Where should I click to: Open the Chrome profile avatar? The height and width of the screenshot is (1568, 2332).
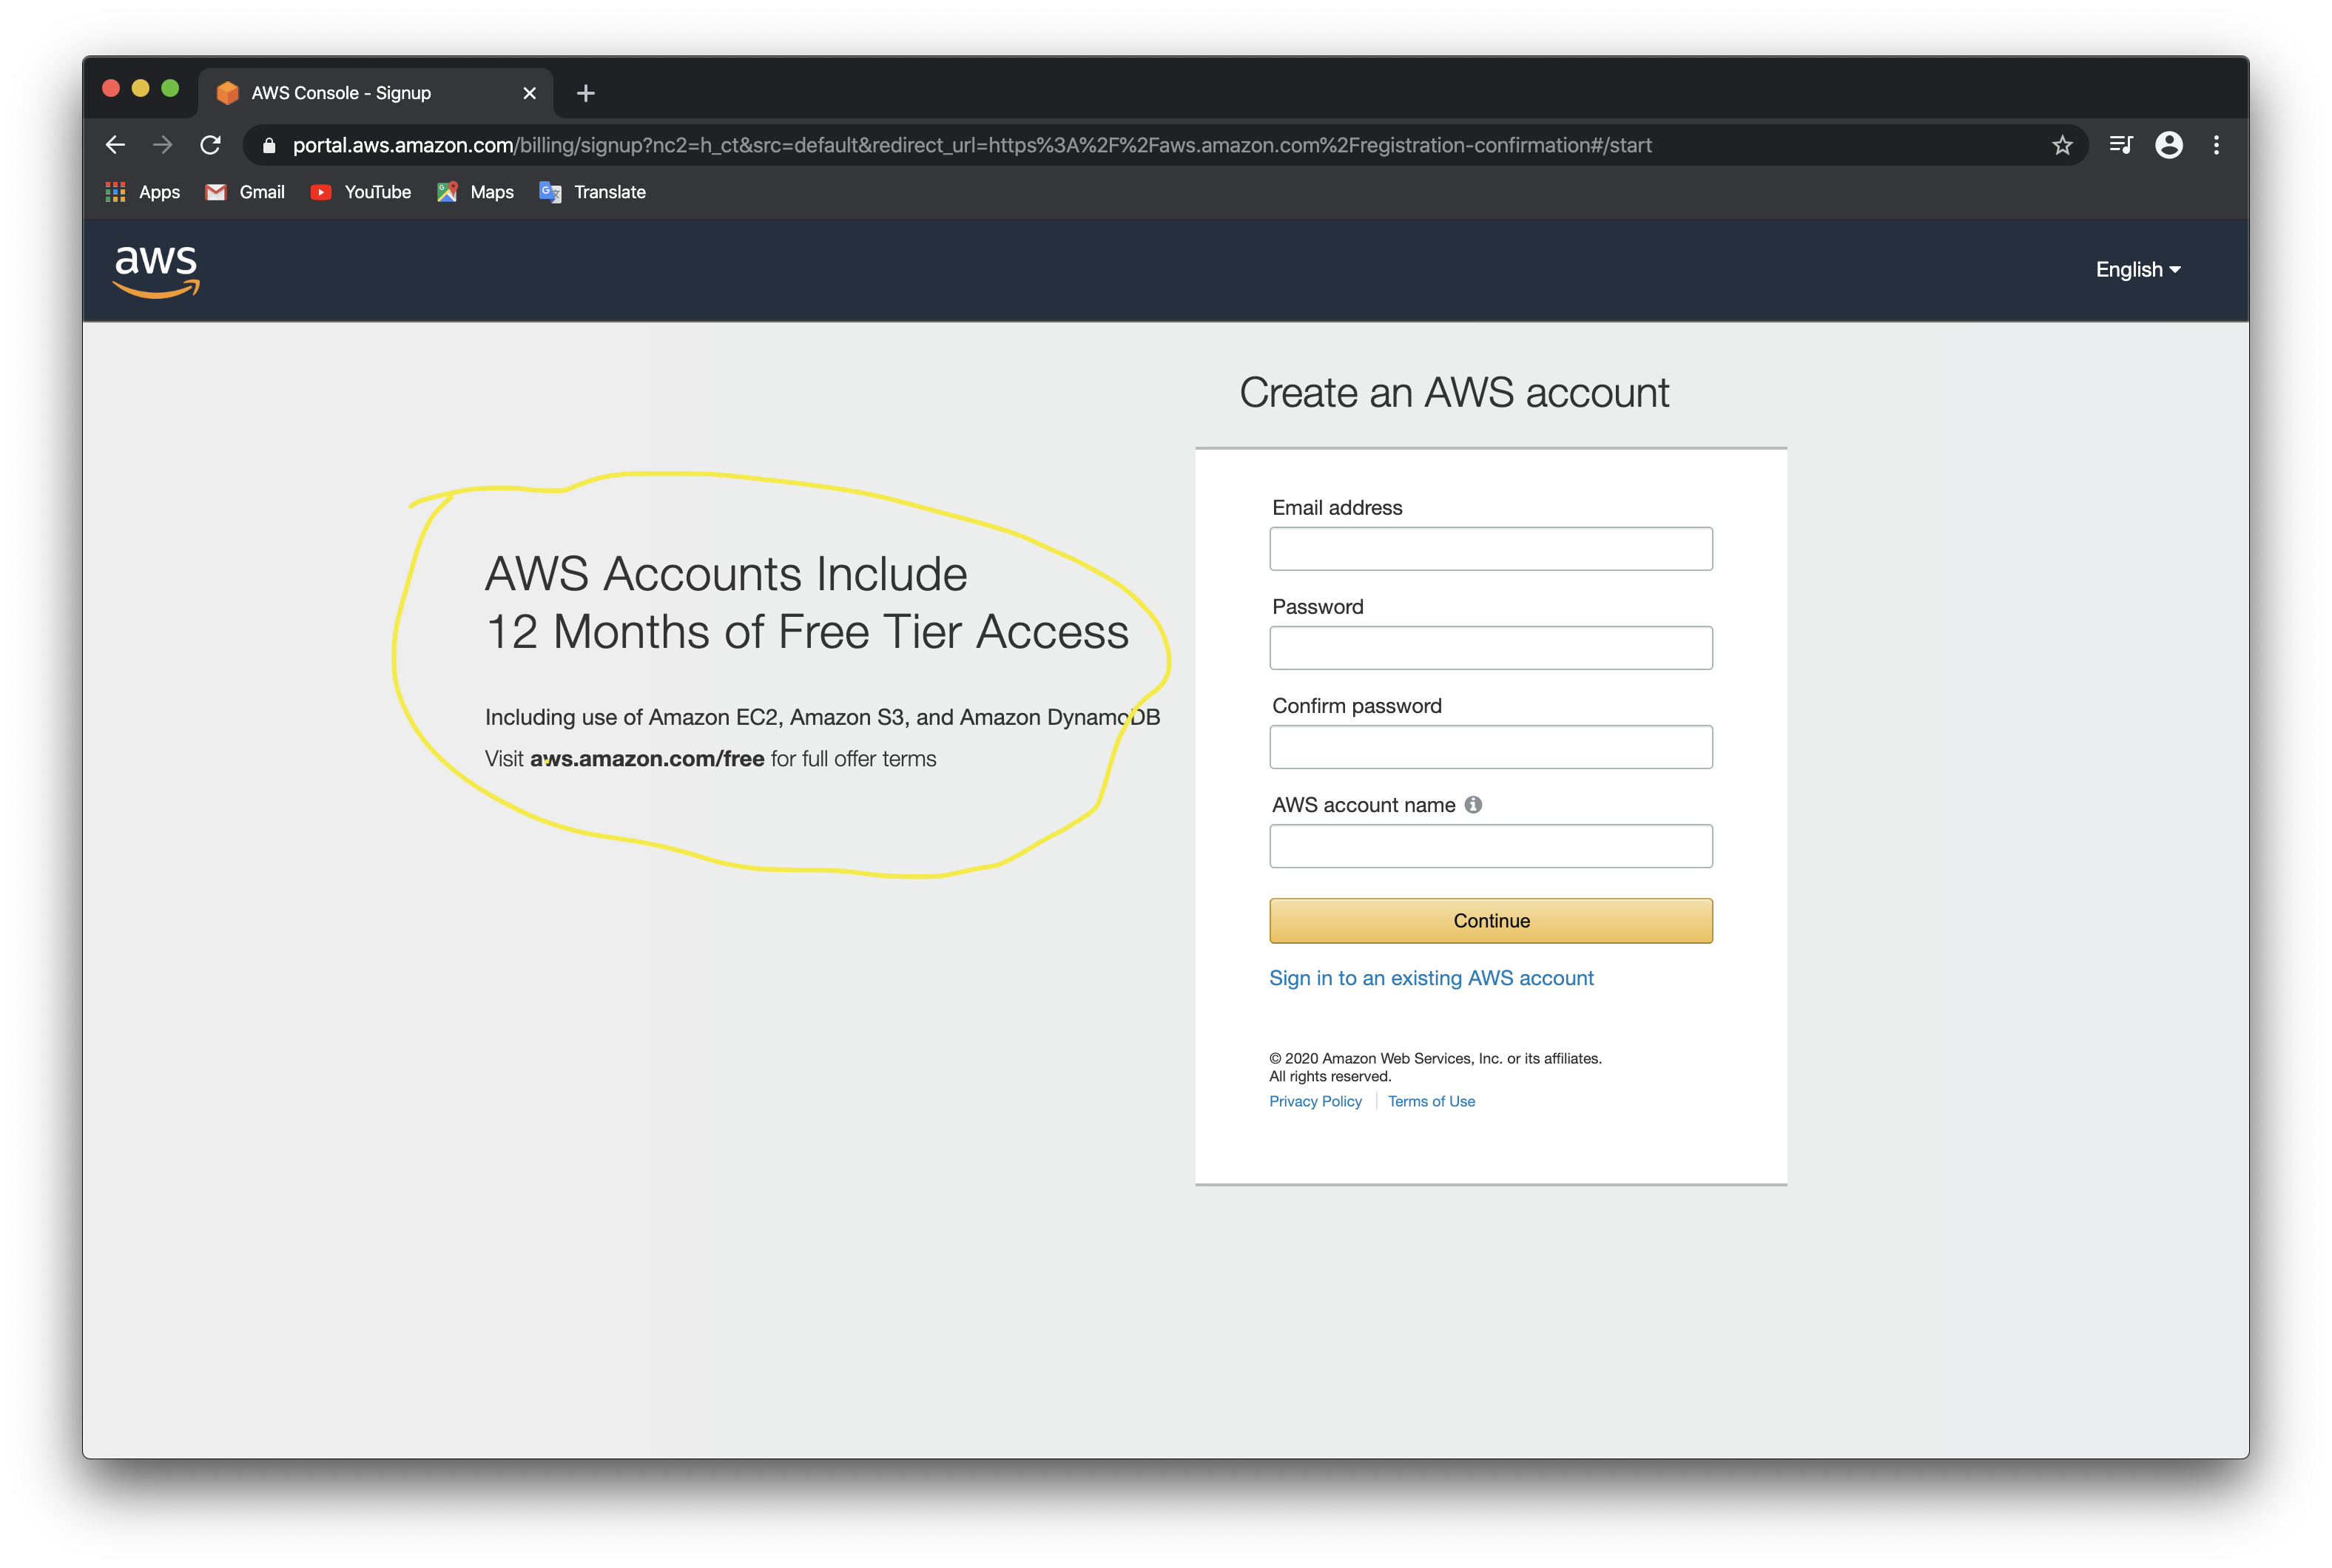2168,146
